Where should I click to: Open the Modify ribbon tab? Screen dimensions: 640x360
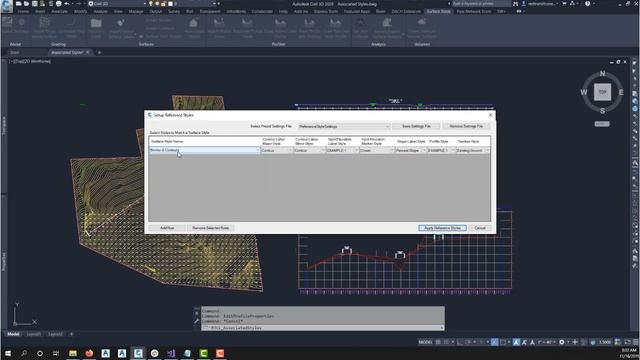[80, 11]
